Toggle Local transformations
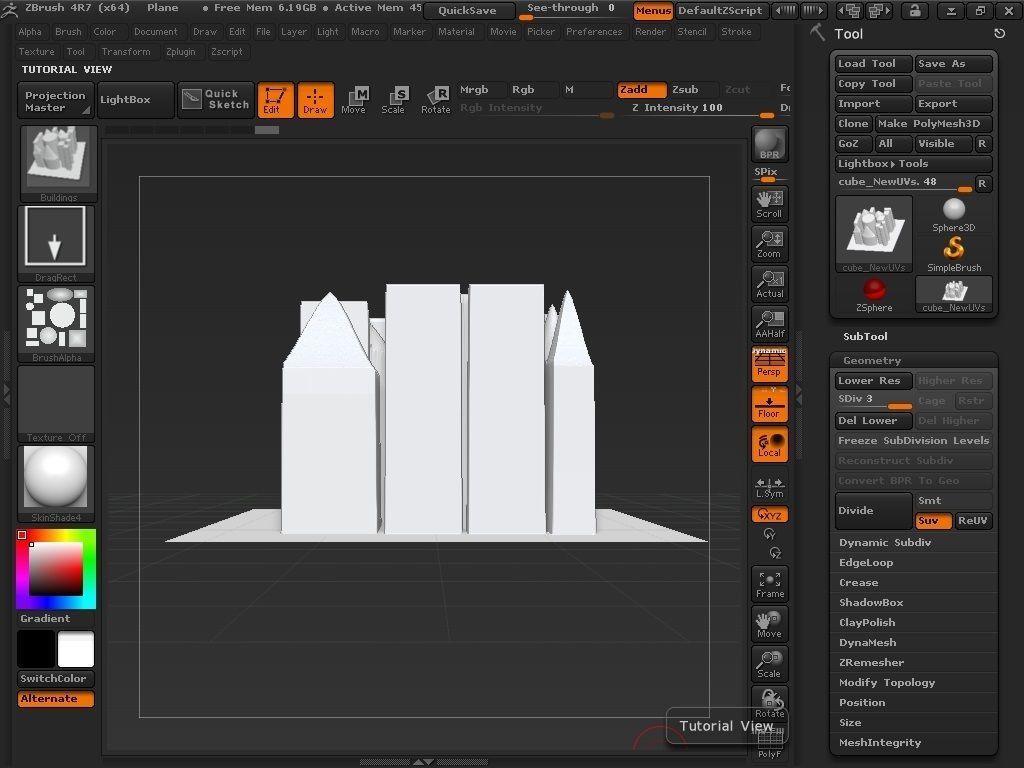 tap(769, 444)
